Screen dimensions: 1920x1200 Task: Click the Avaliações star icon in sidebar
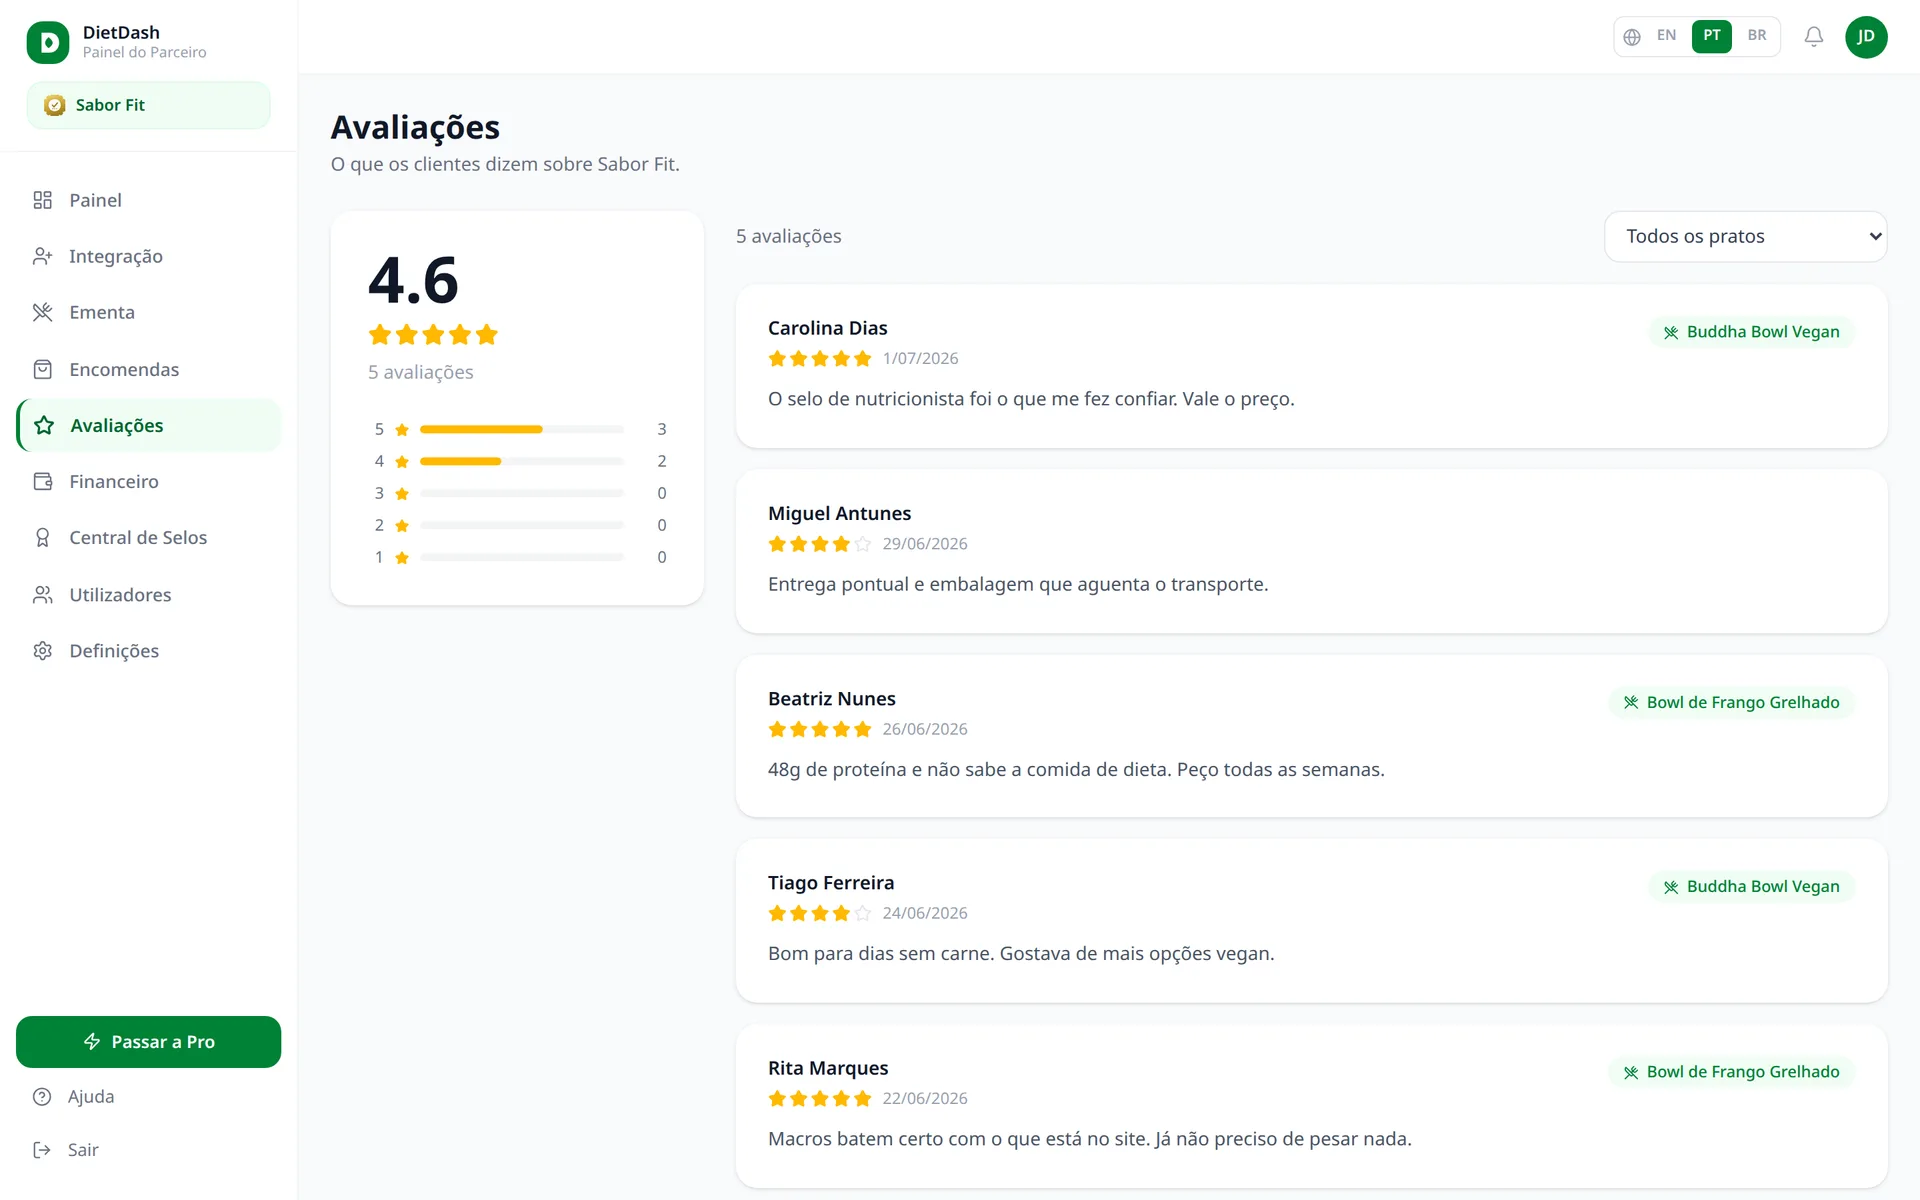click(44, 425)
